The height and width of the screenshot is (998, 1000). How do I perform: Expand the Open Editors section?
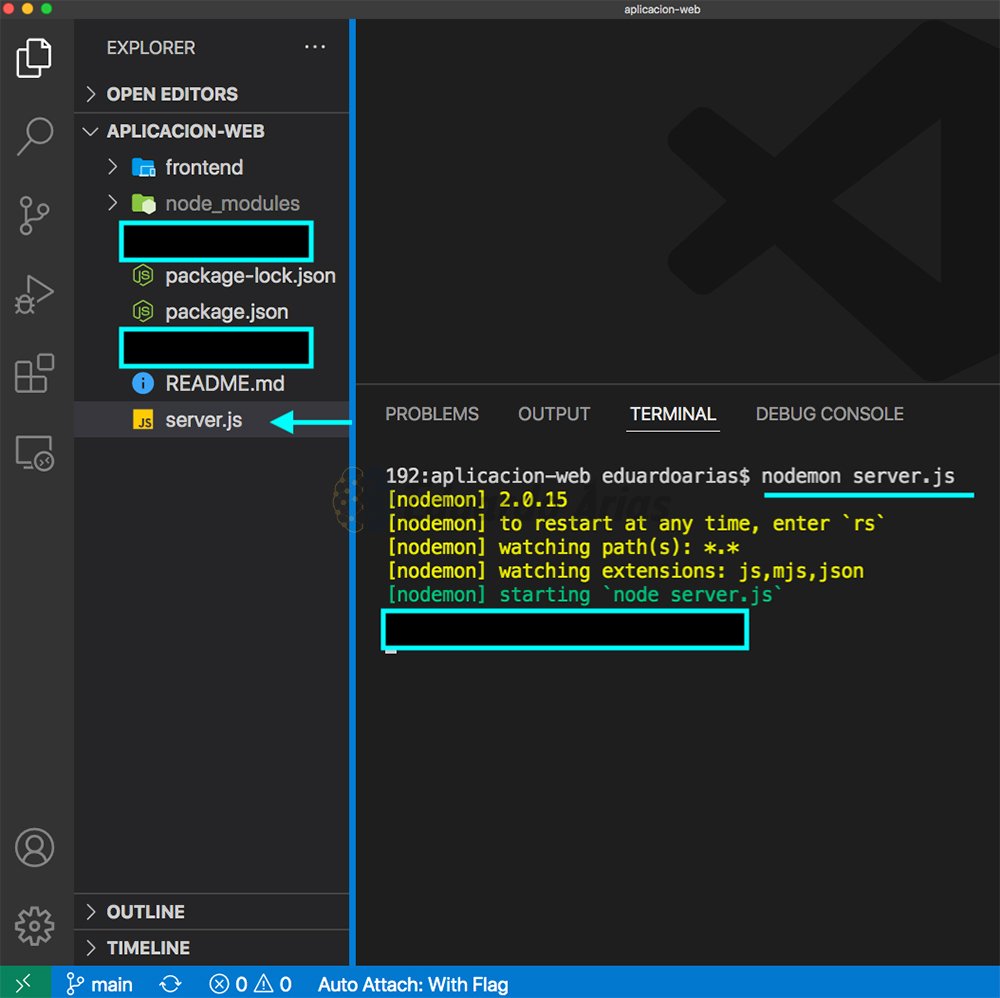tap(212, 94)
